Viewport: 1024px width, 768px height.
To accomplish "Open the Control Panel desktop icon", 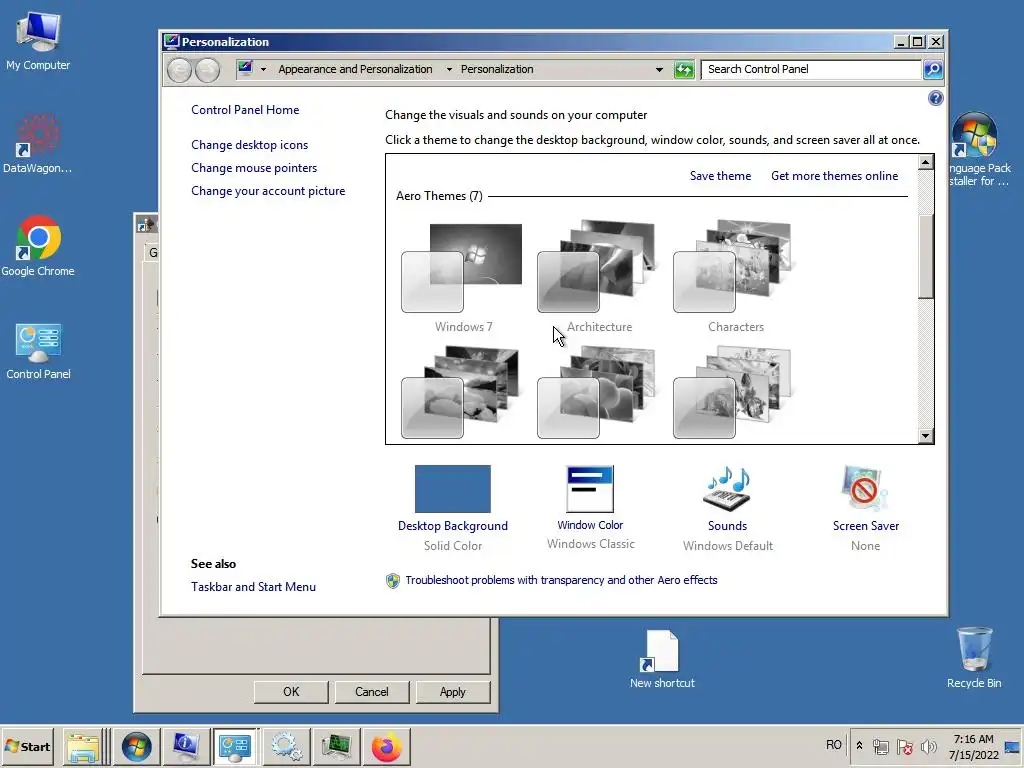I will [x=38, y=351].
